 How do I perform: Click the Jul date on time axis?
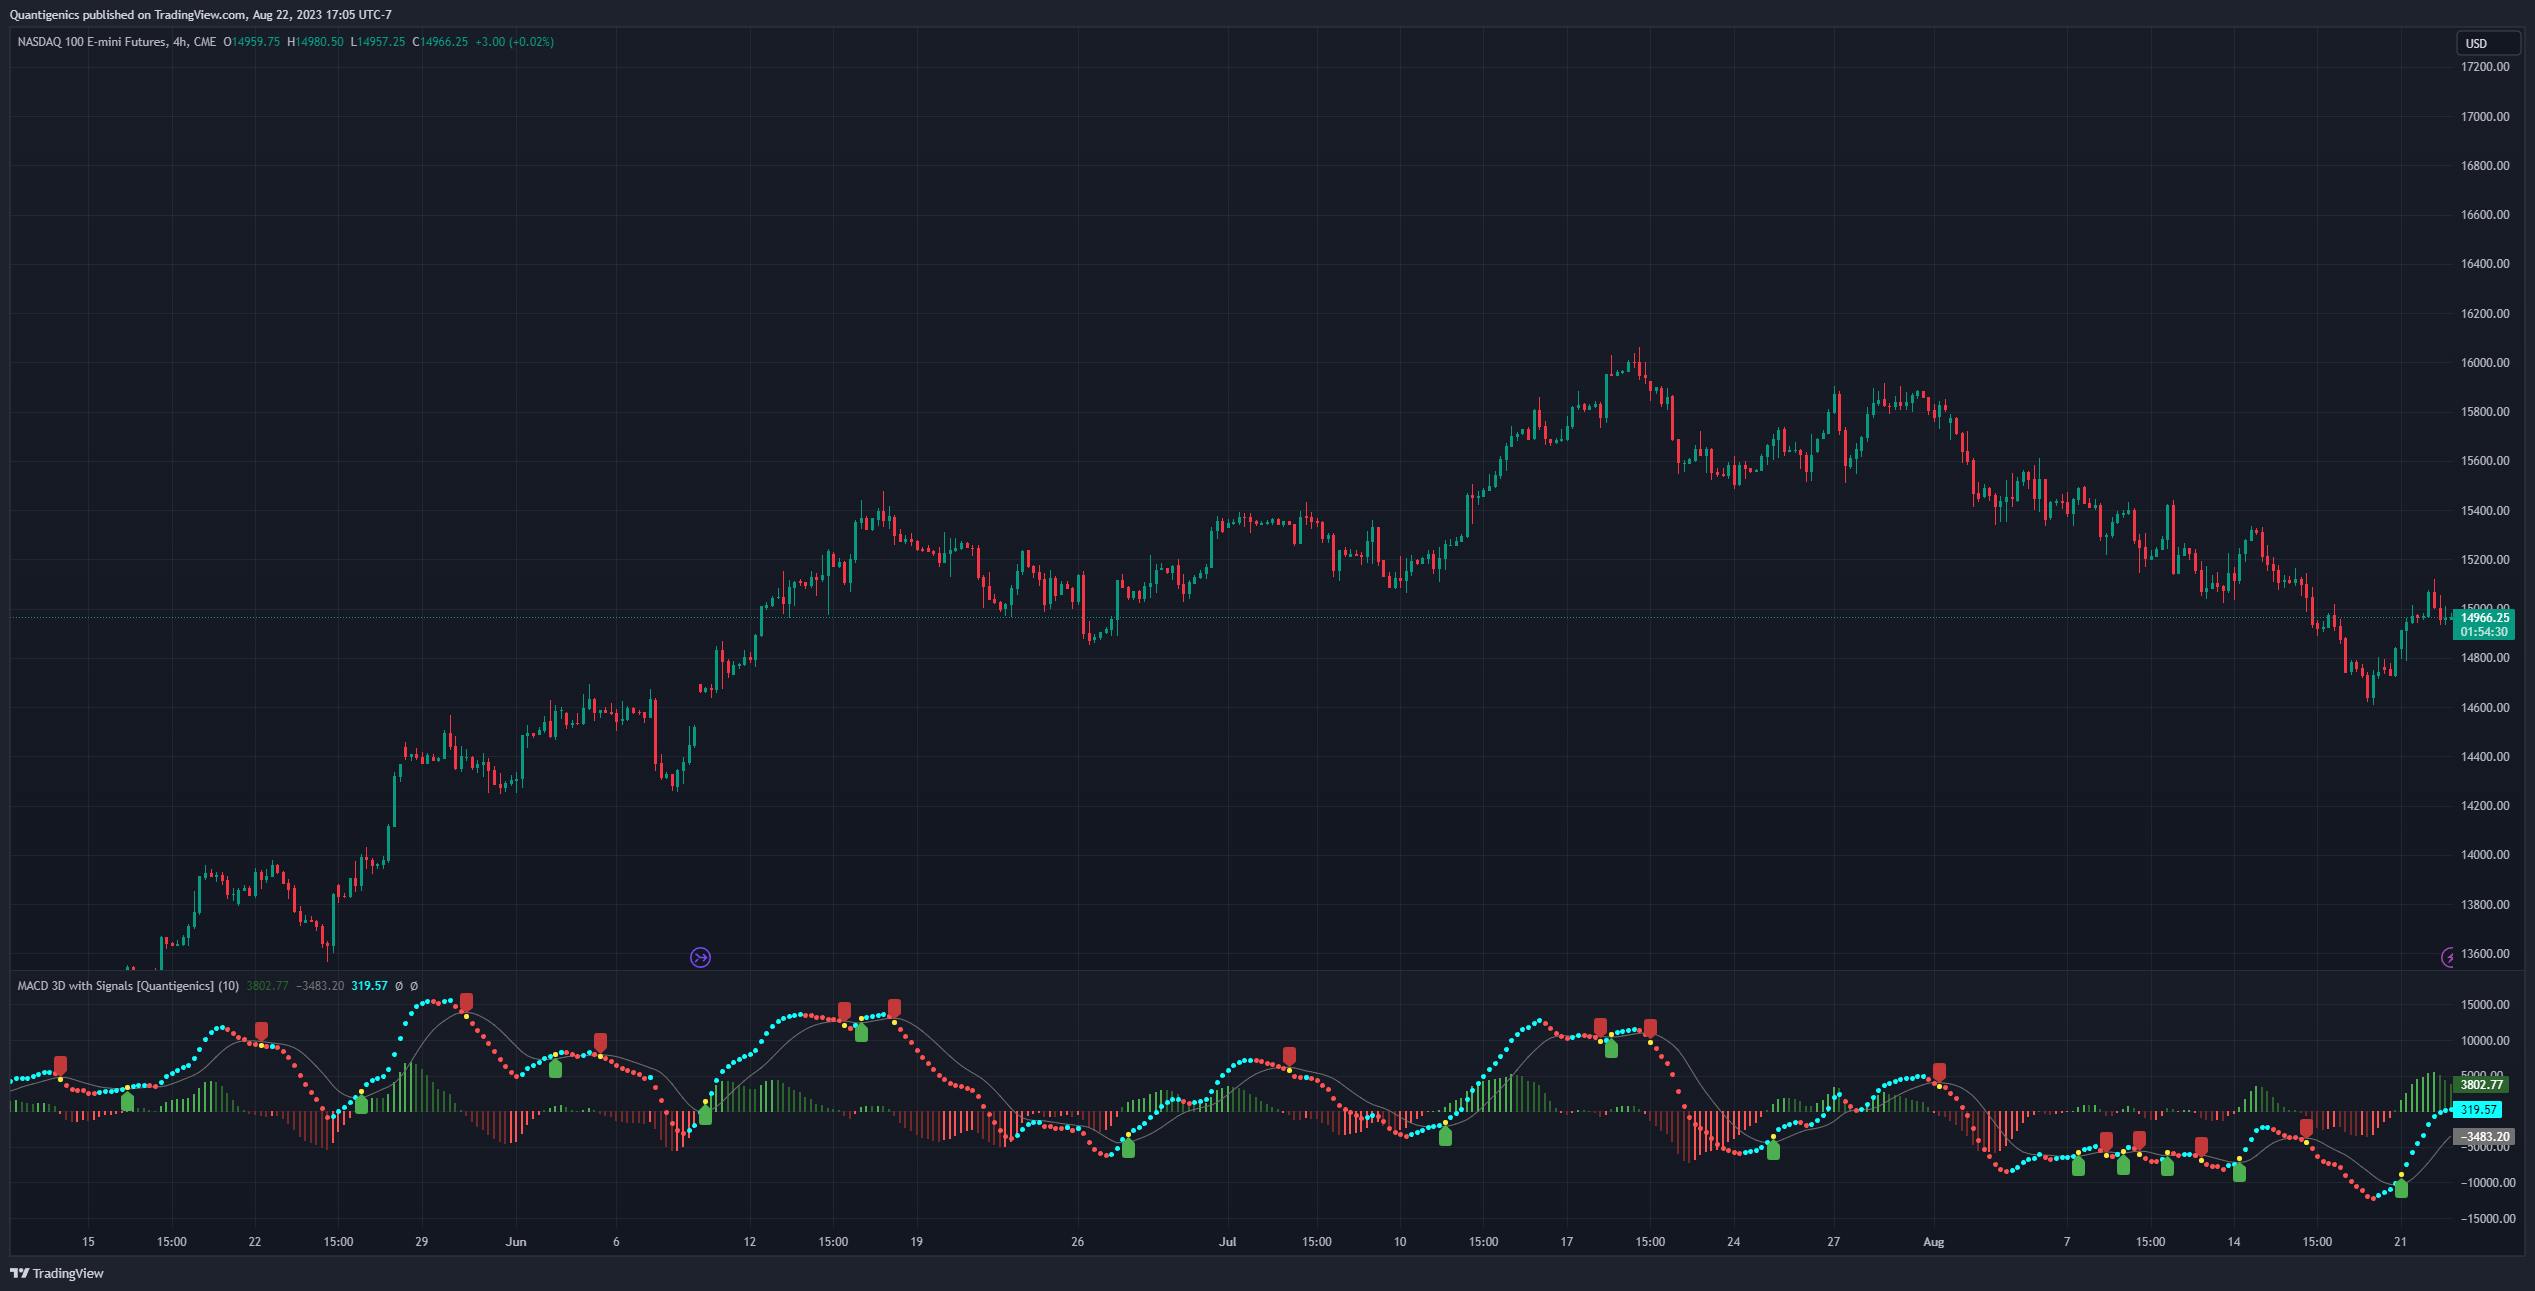pos(1227,1242)
